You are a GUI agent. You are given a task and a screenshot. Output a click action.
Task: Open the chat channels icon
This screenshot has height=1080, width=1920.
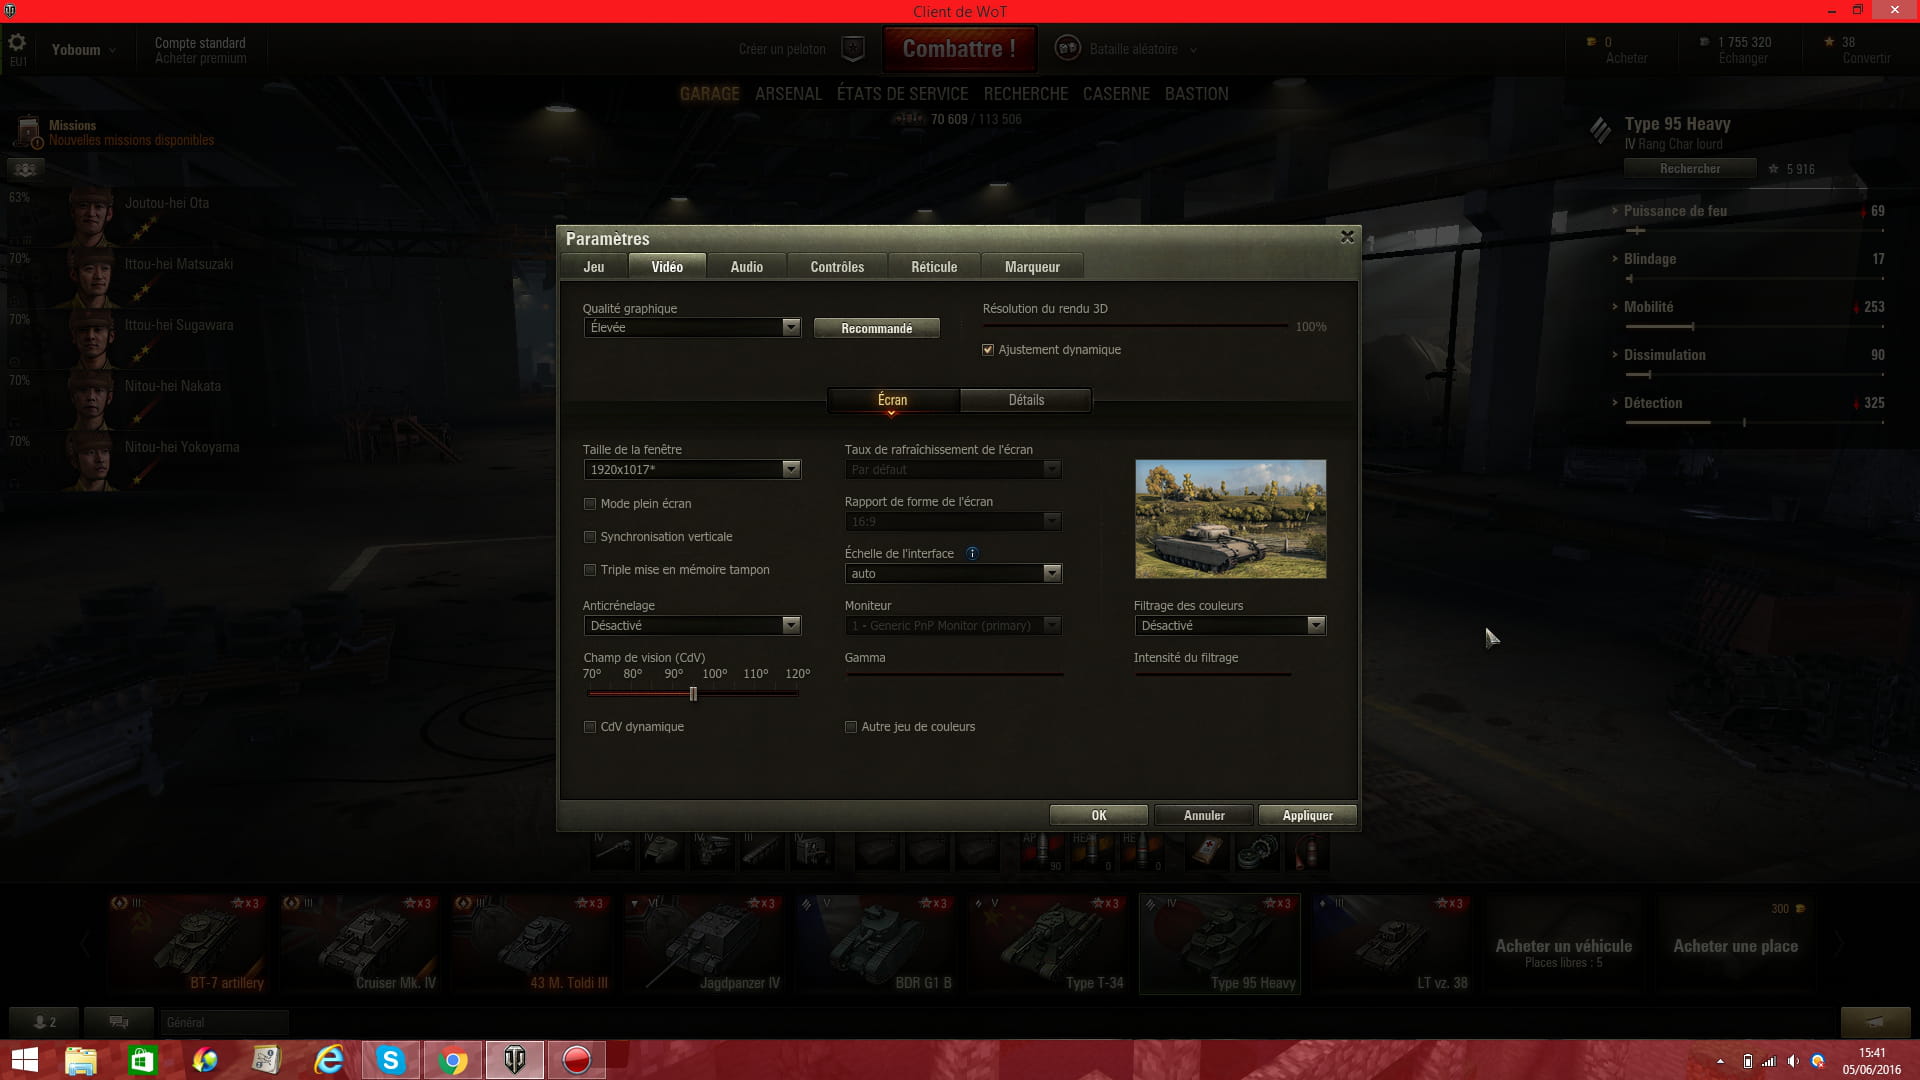[x=119, y=1022]
